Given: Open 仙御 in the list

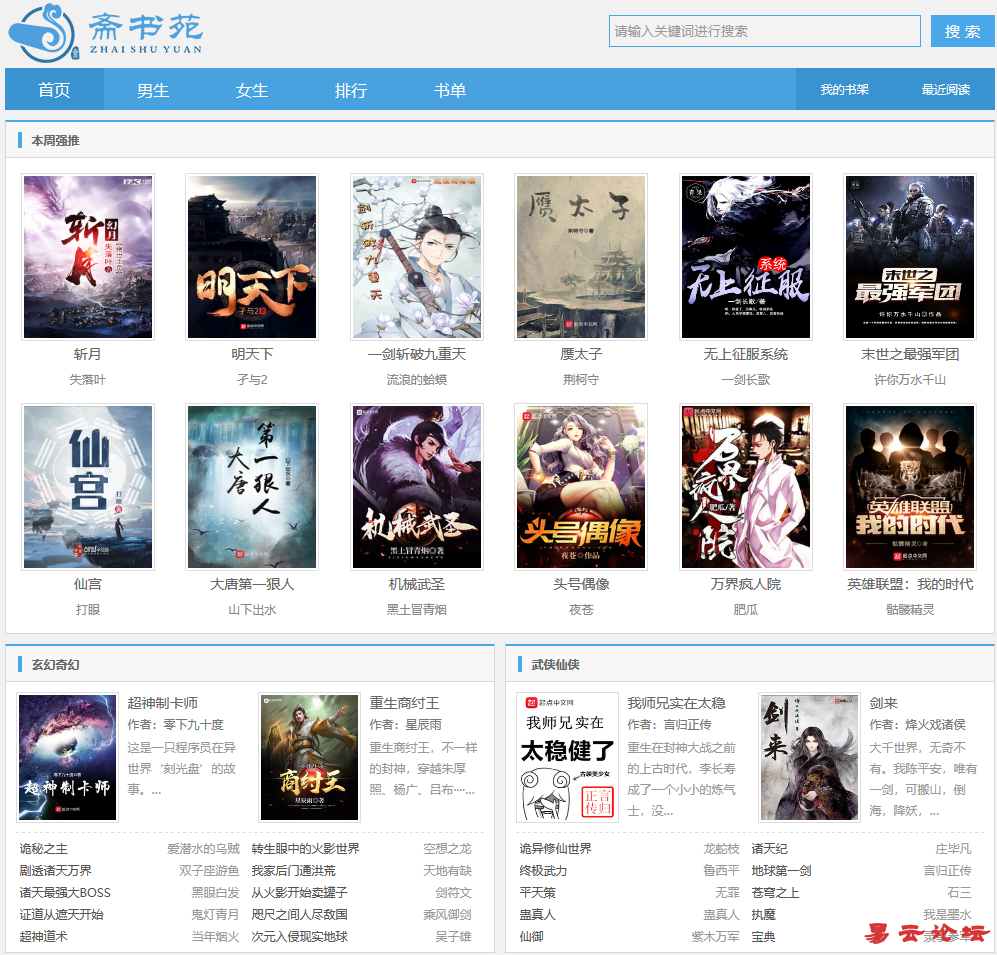Looking at the screenshot, I should coord(531,937).
